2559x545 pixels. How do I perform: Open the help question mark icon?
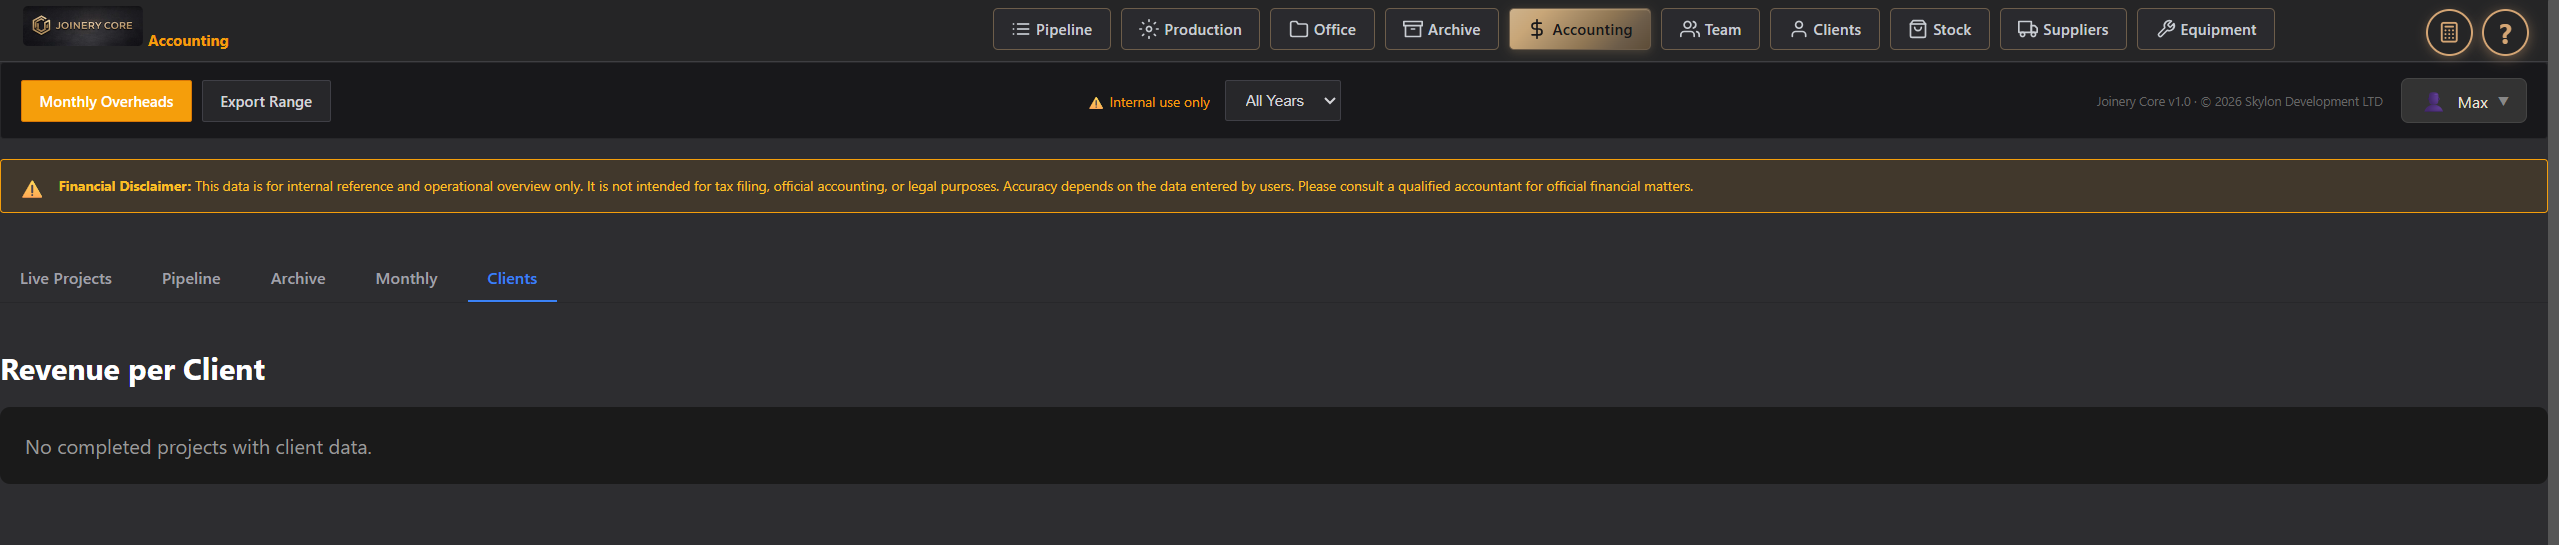[2504, 33]
